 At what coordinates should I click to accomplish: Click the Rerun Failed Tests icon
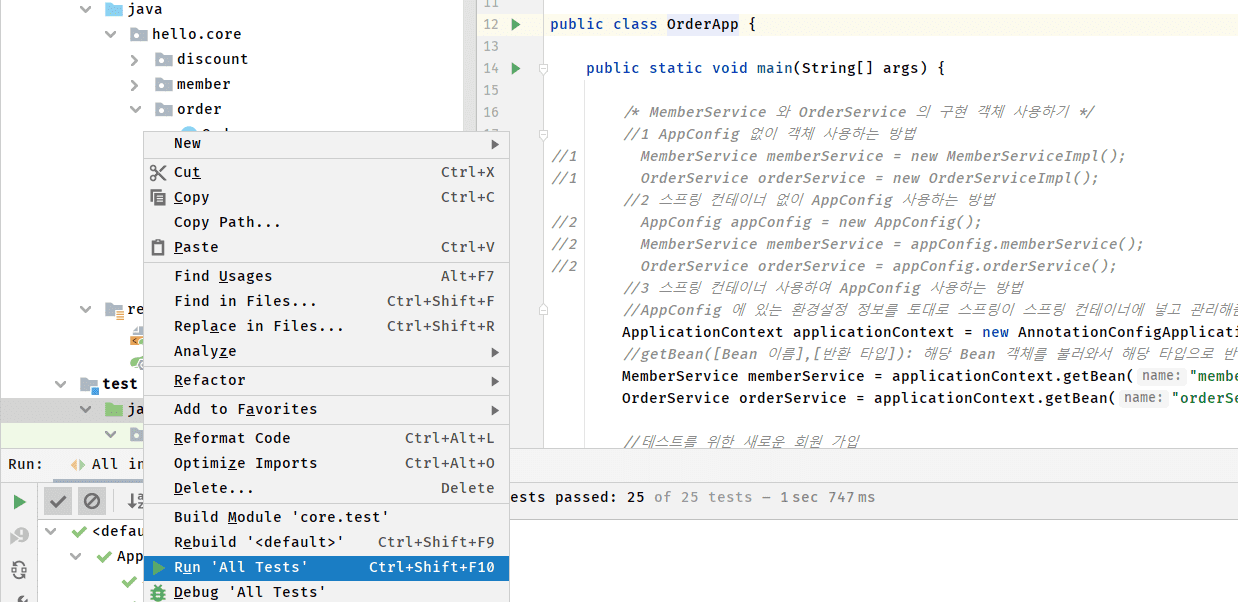[19, 536]
